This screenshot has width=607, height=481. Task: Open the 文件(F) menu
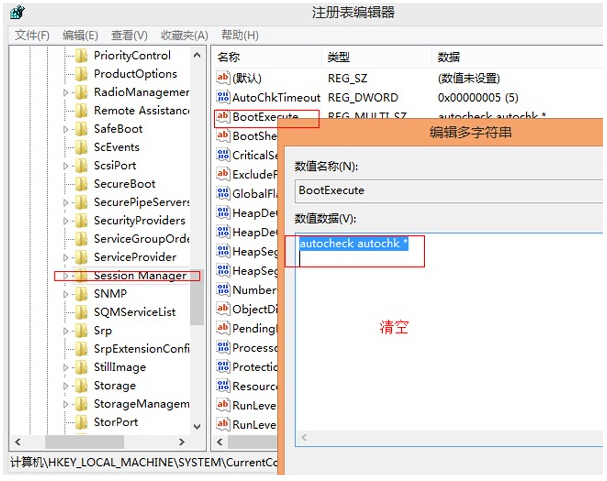pos(32,36)
